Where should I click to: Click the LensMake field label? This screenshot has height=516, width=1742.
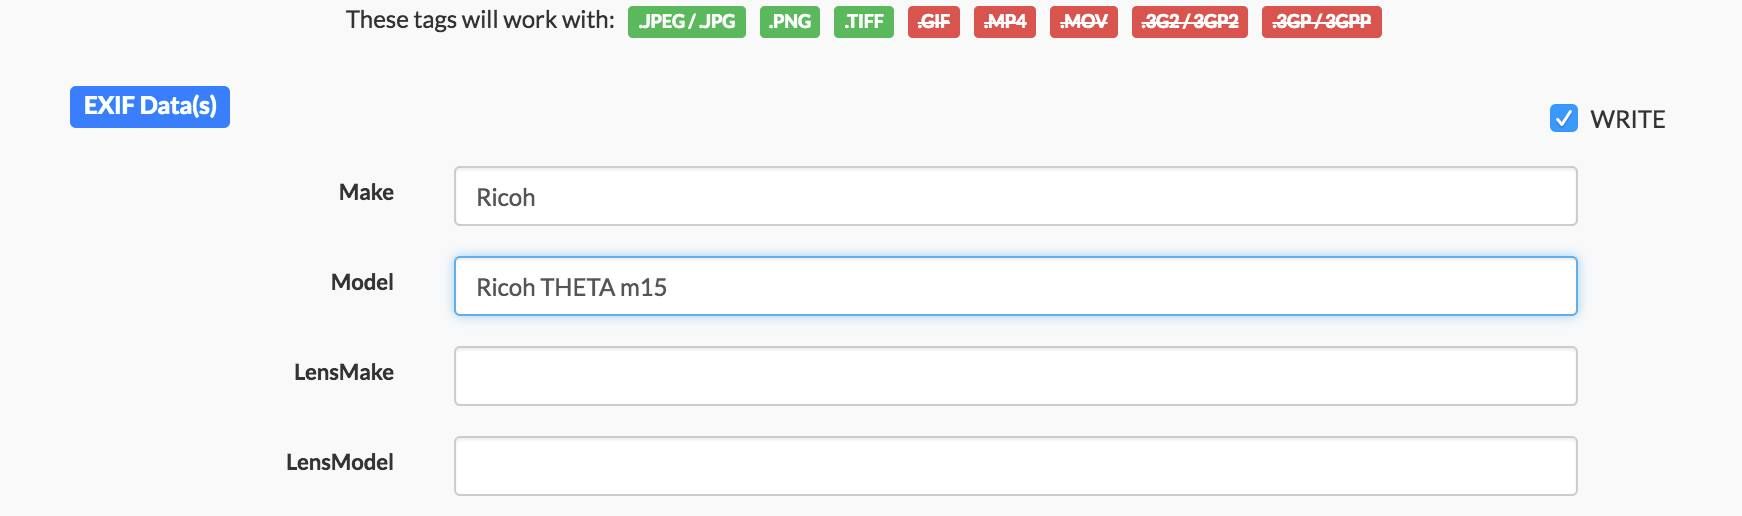click(x=343, y=373)
